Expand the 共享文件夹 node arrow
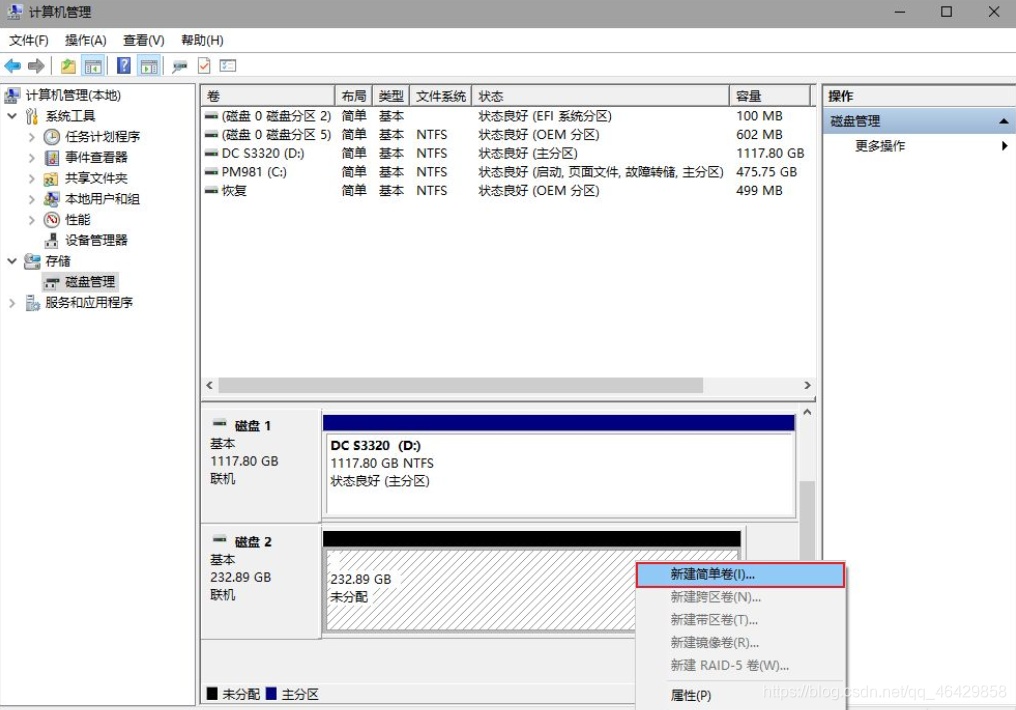This screenshot has width=1016, height=710. click(x=31, y=178)
